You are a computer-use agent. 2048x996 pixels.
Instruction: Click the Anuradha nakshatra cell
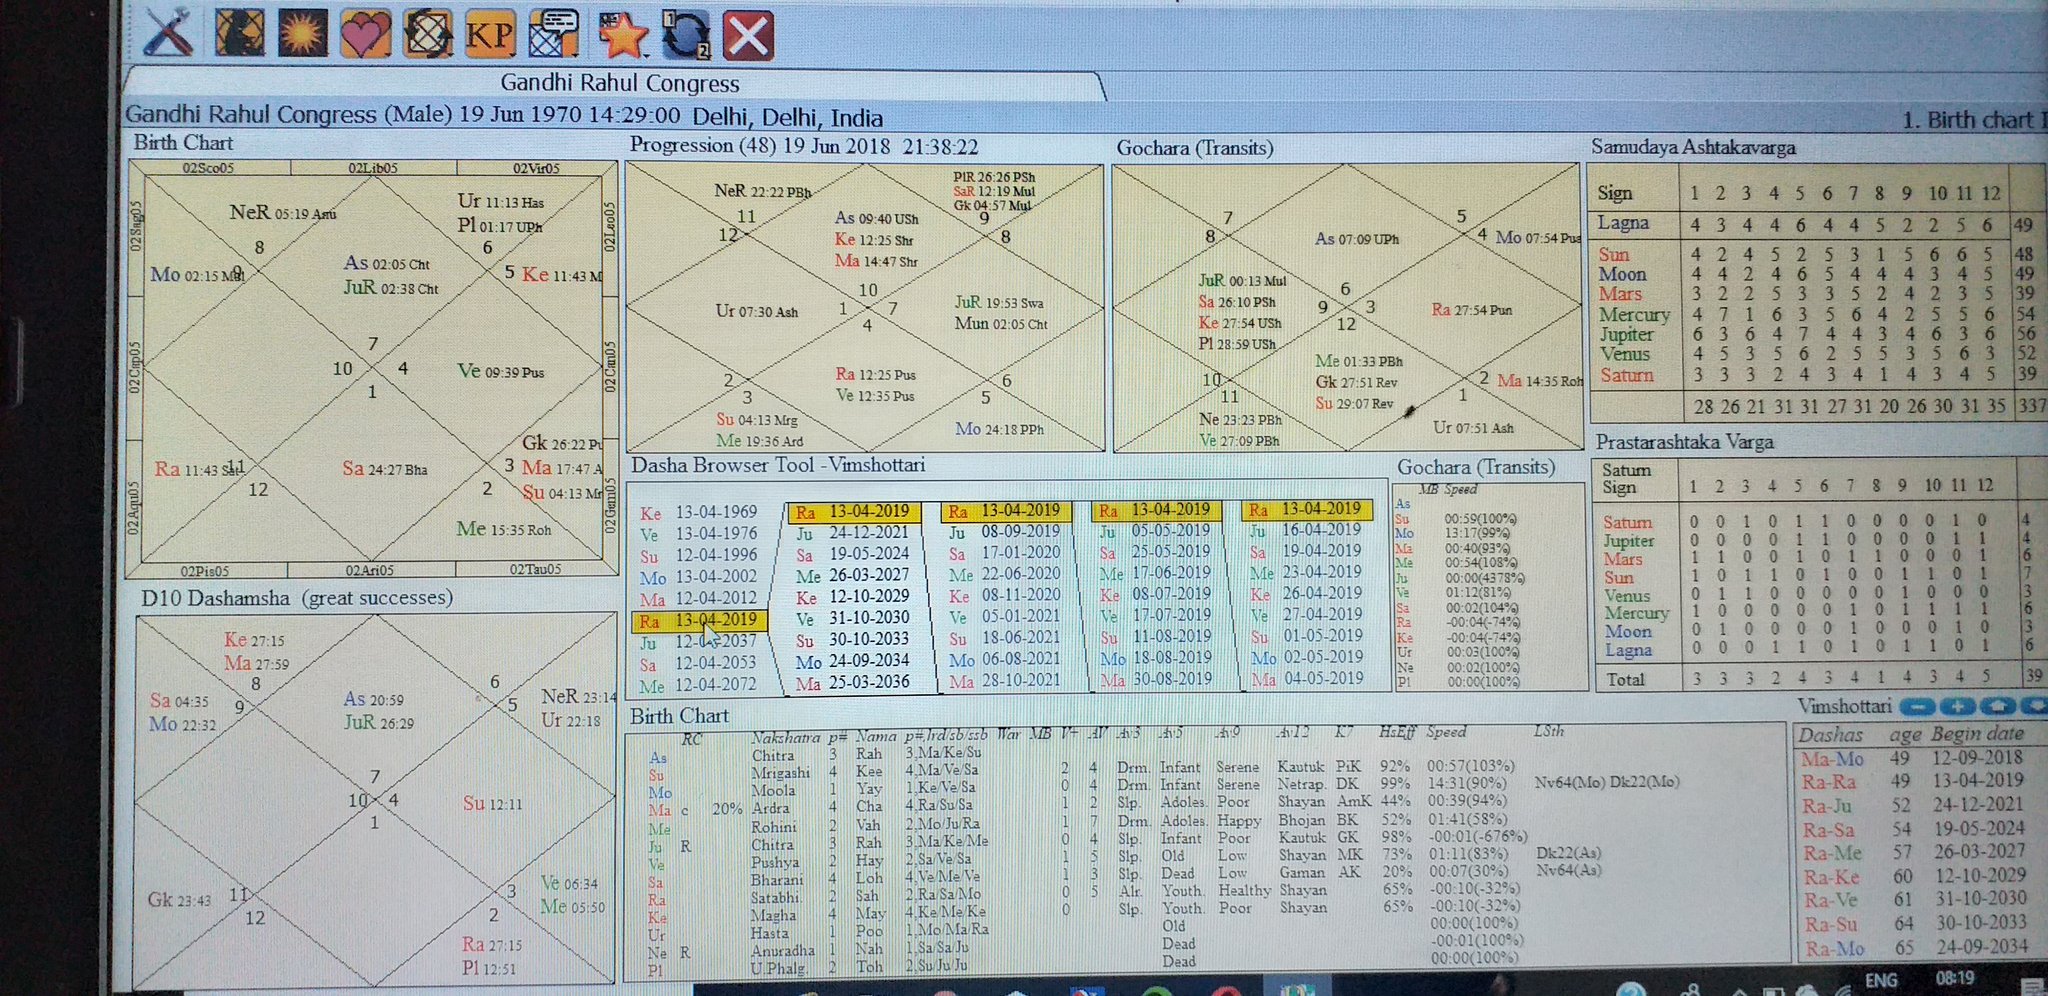tap(782, 951)
